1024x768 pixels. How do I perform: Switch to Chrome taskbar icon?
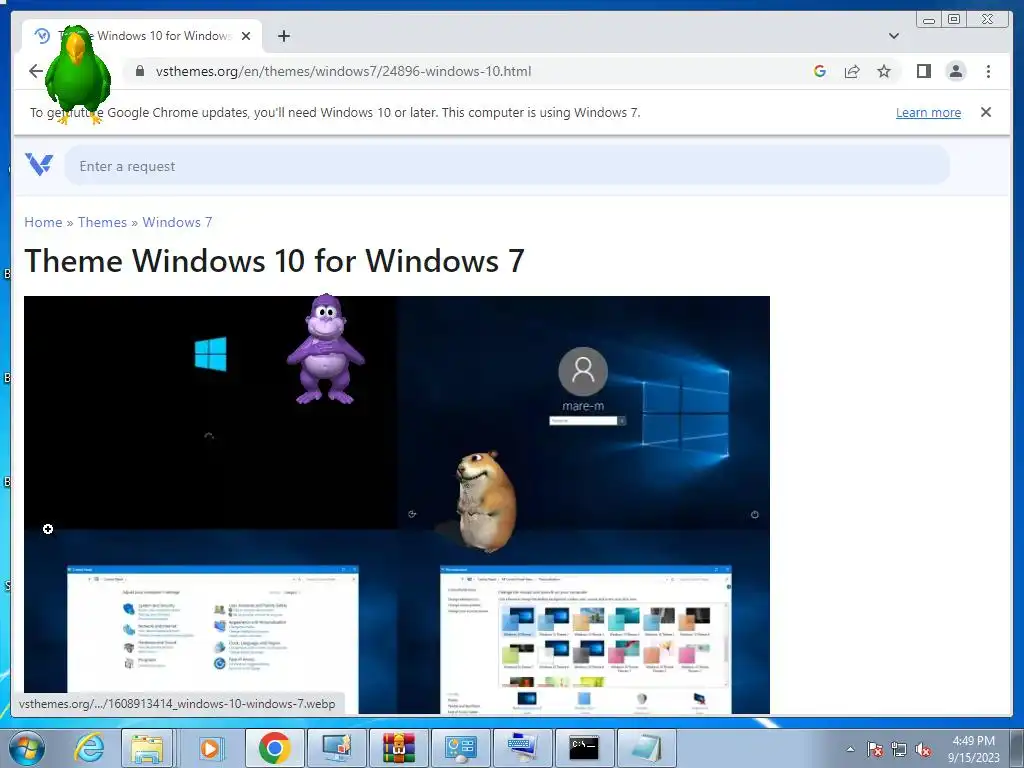click(x=274, y=748)
